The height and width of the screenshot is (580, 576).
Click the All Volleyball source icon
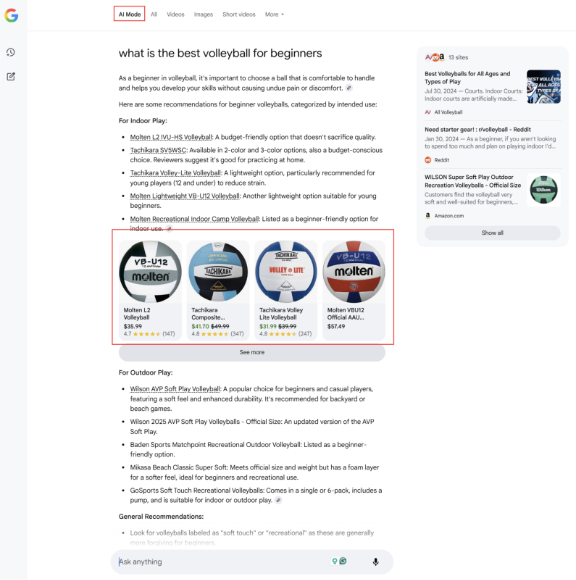tap(428, 112)
